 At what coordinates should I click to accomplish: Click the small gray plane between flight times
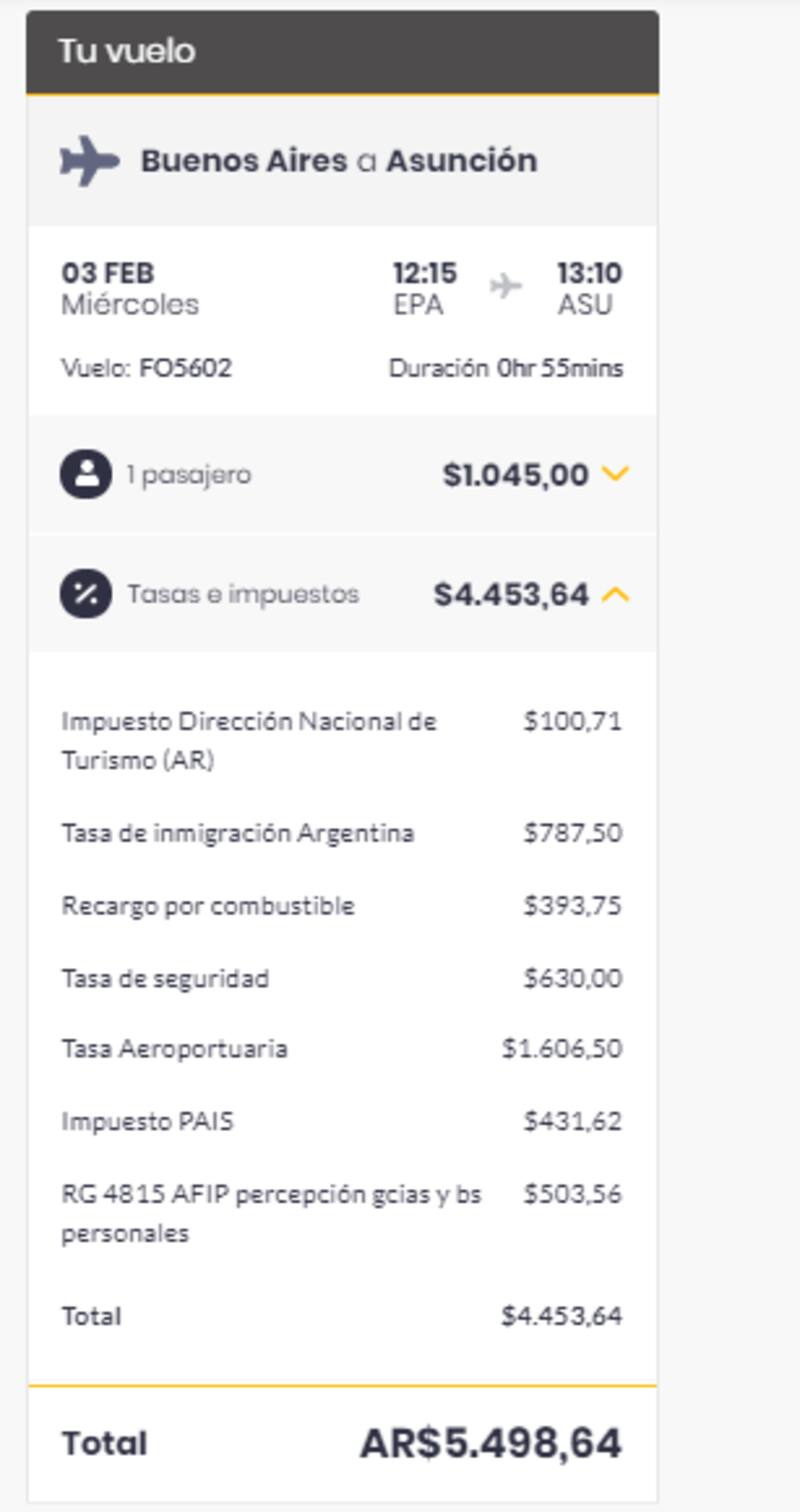click(506, 288)
